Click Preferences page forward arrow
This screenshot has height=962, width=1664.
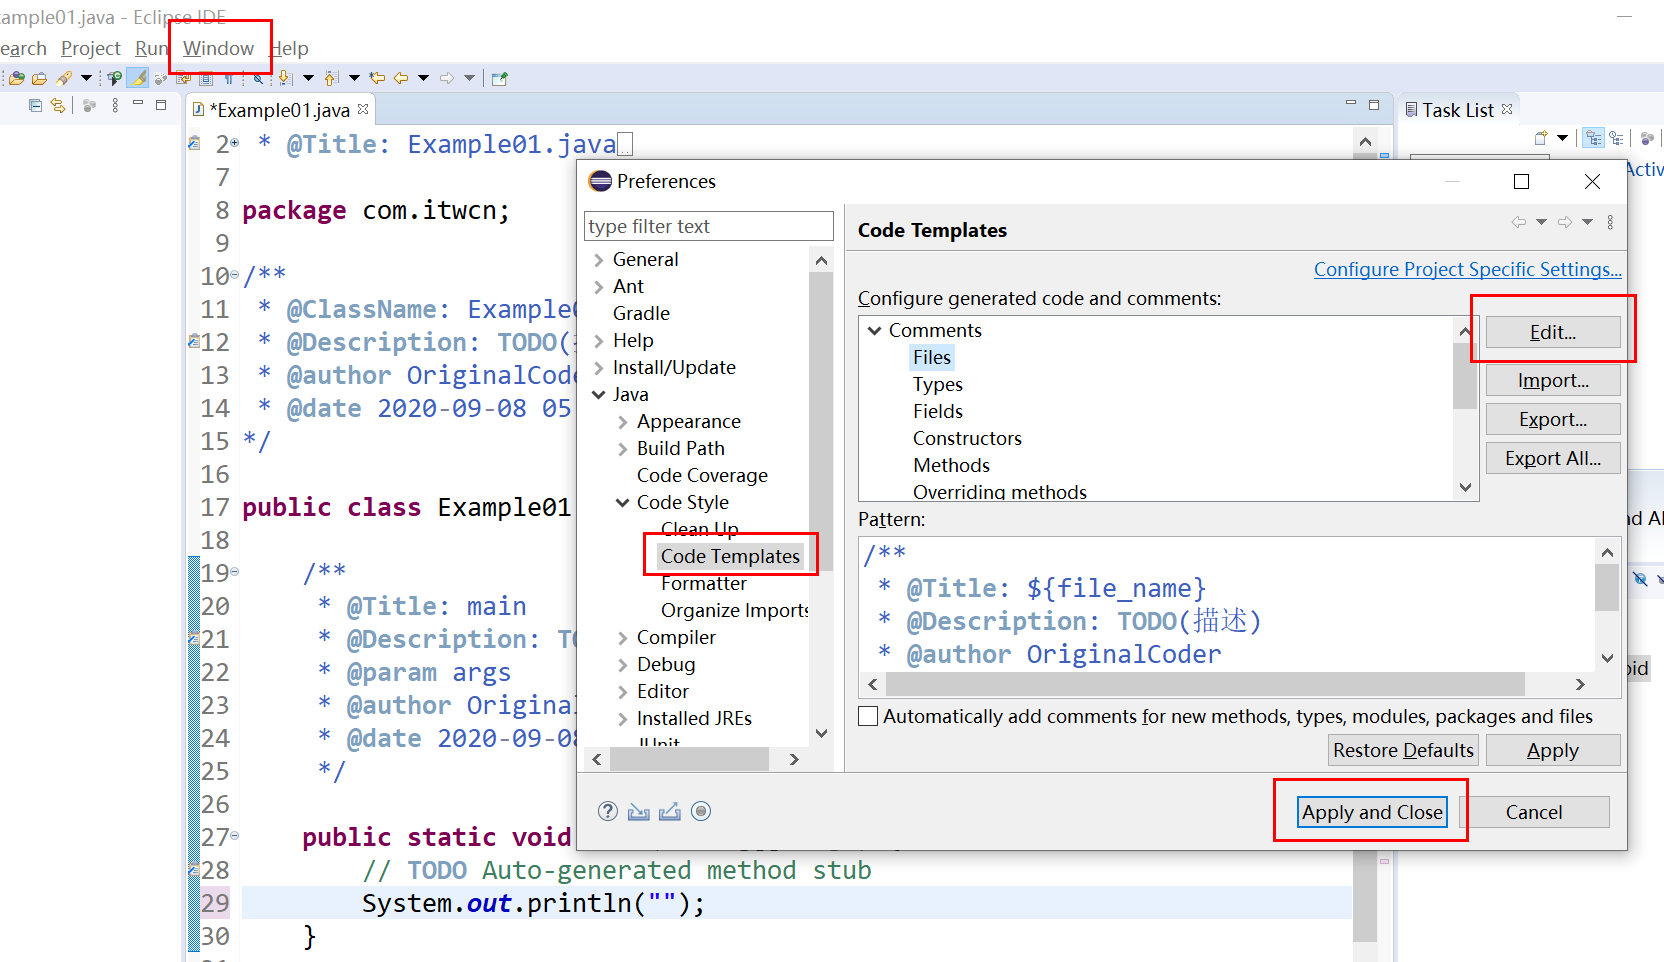click(x=1565, y=222)
